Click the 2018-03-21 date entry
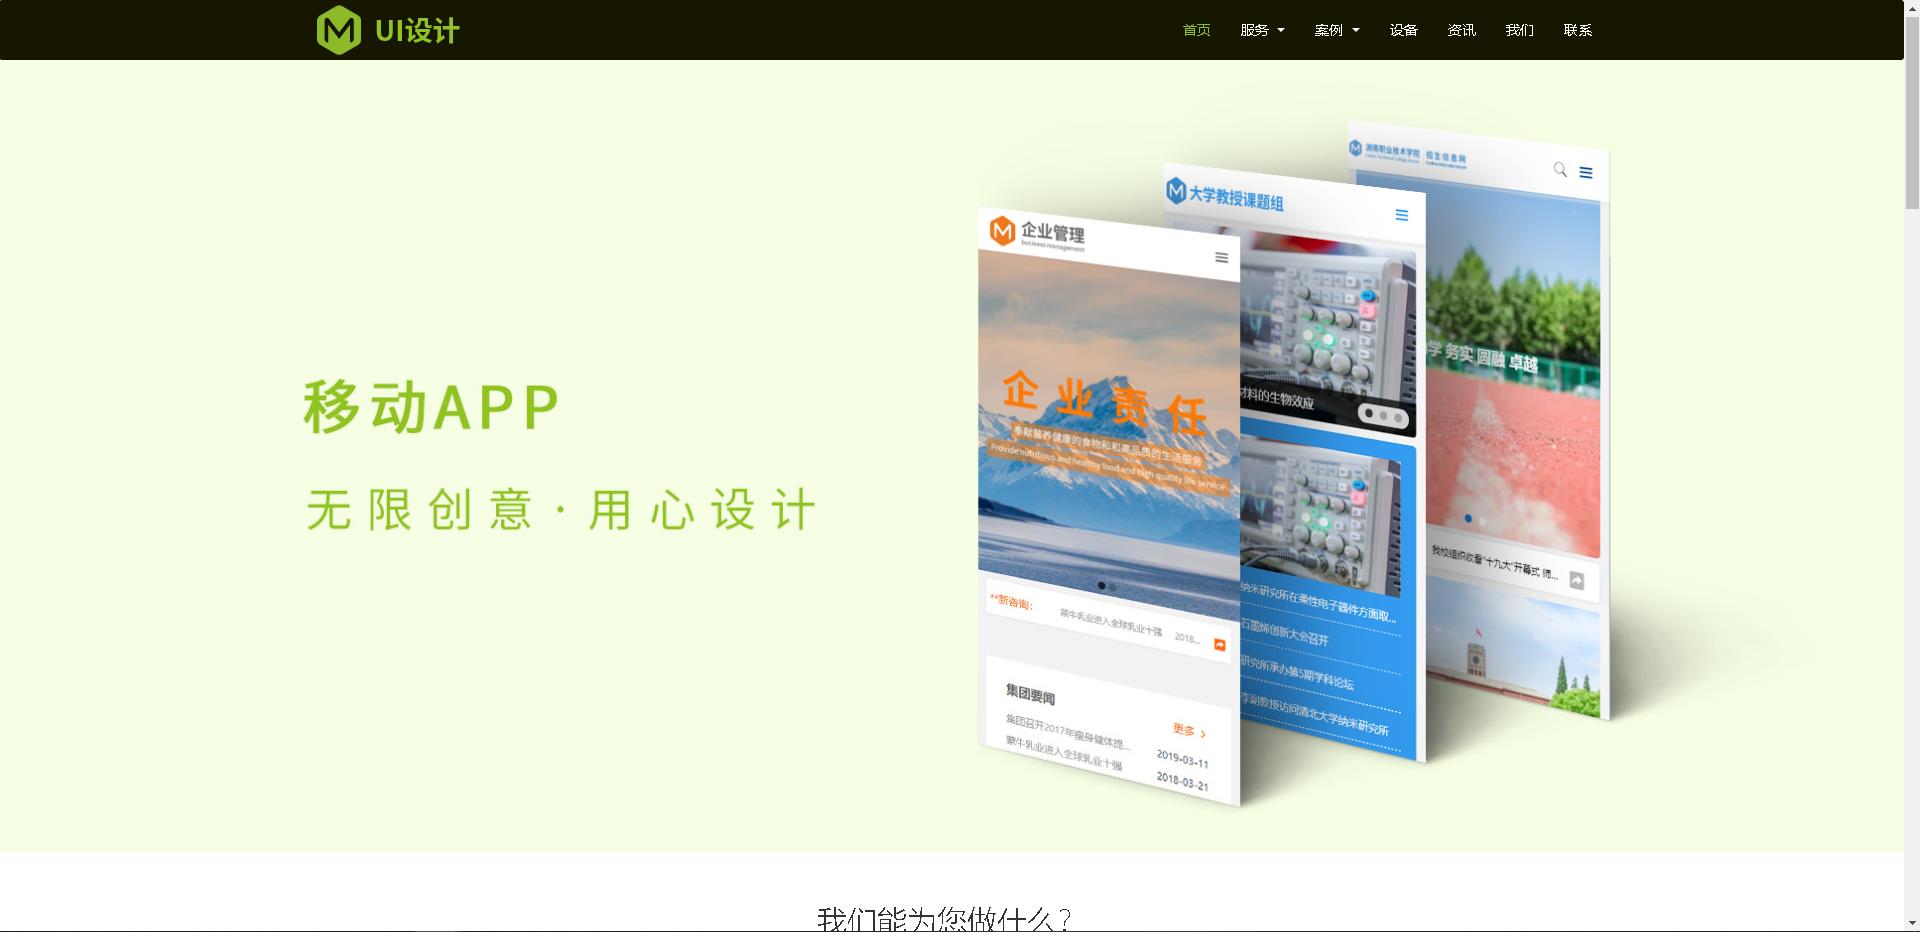 [1182, 781]
